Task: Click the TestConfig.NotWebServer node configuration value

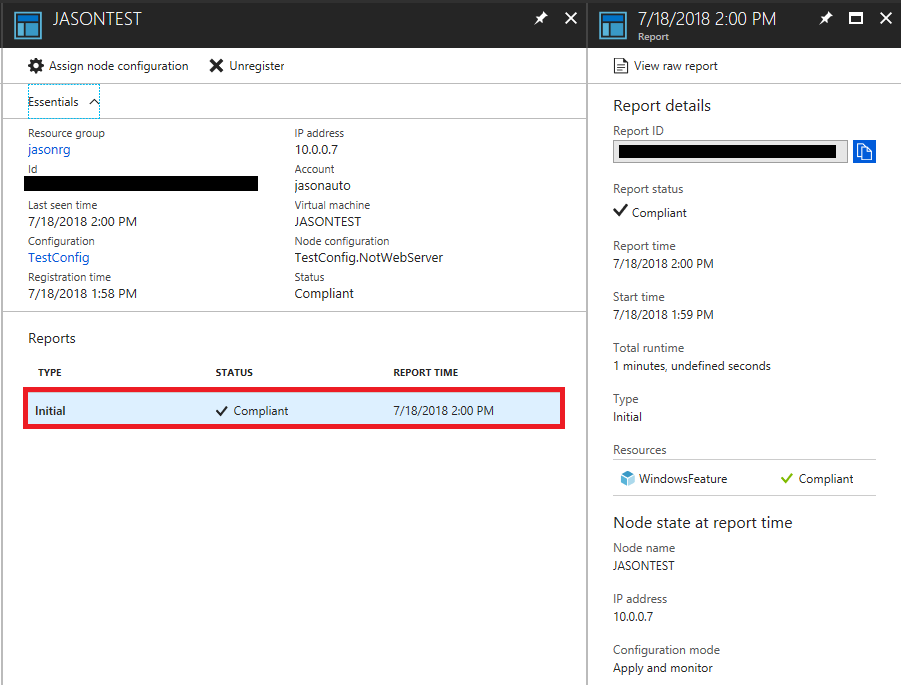Action: [x=369, y=257]
